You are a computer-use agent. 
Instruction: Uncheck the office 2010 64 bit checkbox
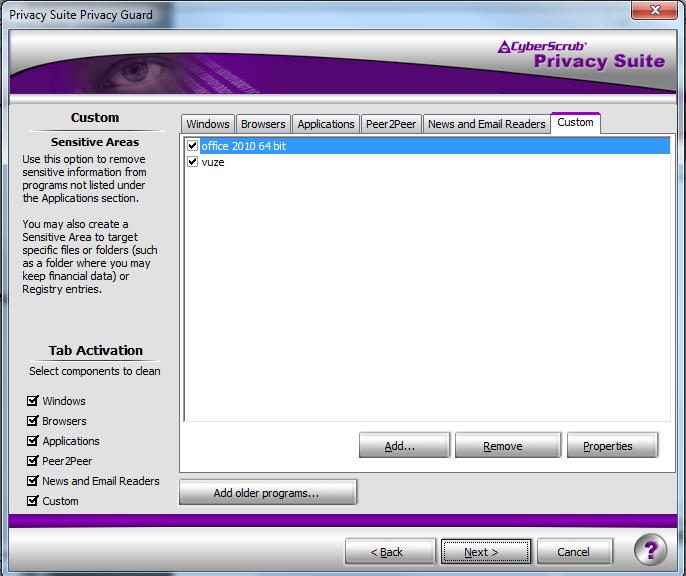tap(192, 146)
